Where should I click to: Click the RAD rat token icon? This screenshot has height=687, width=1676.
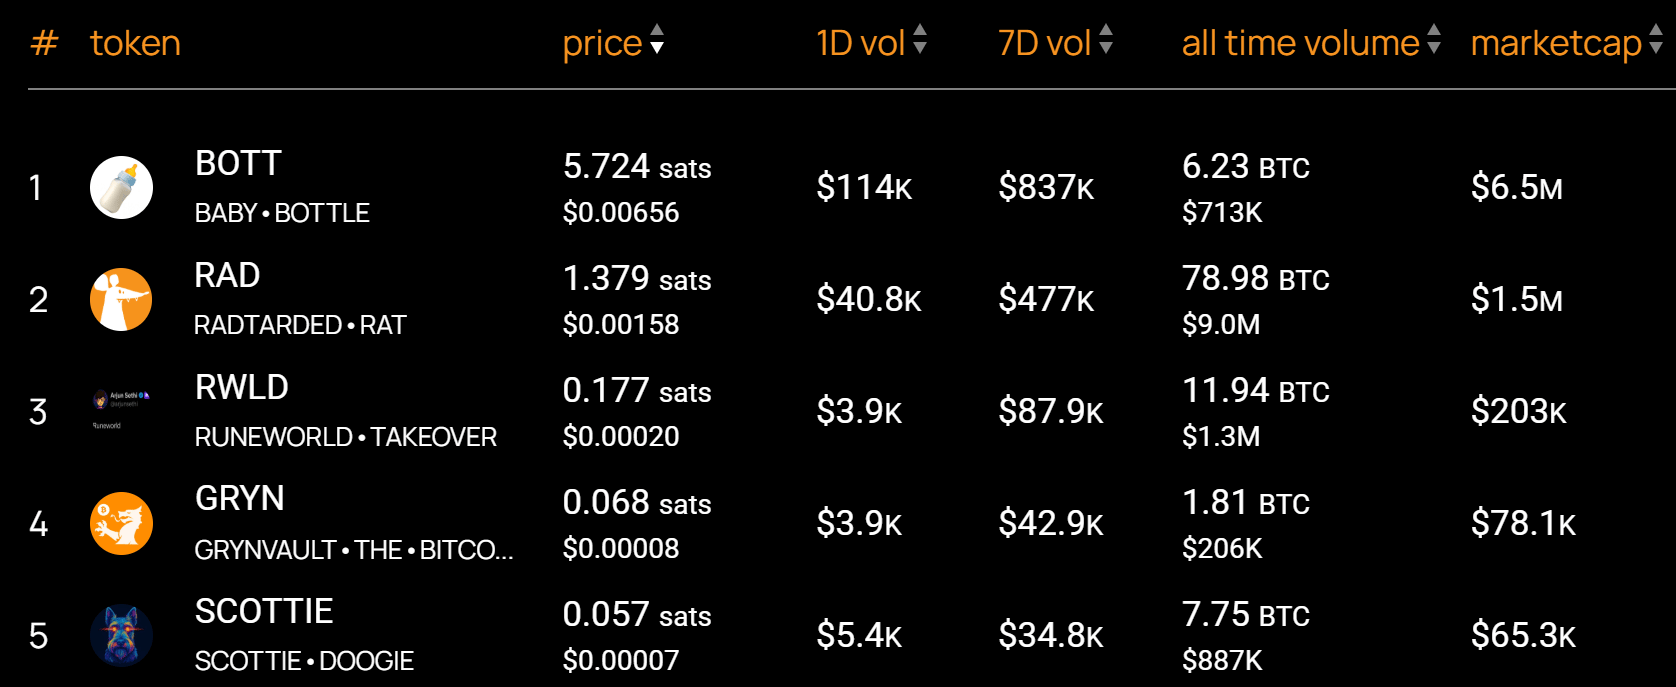[x=121, y=299]
